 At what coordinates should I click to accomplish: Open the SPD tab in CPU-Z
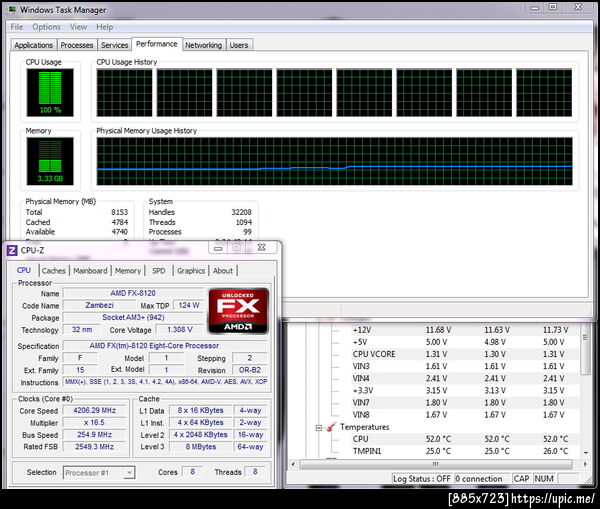158,271
